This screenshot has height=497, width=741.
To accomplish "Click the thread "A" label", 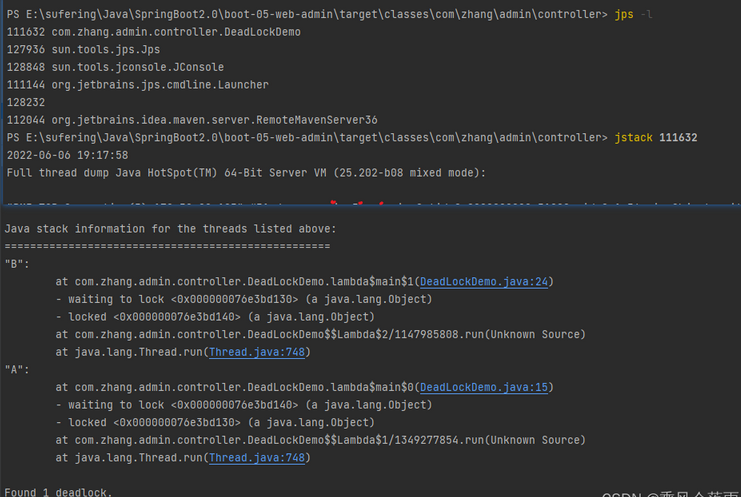I will tap(17, 370).
